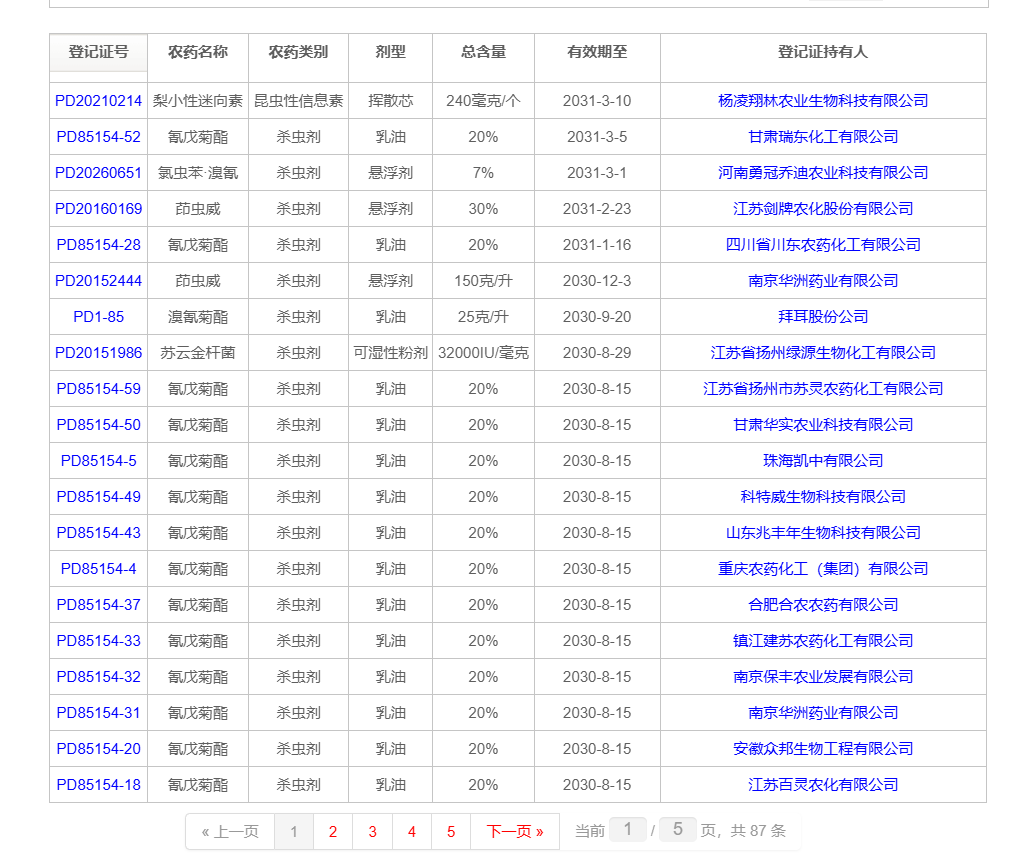Visit 重庆农药化工（集团）有限公司 holder page
1028x861 pixels.
point(822,569)
